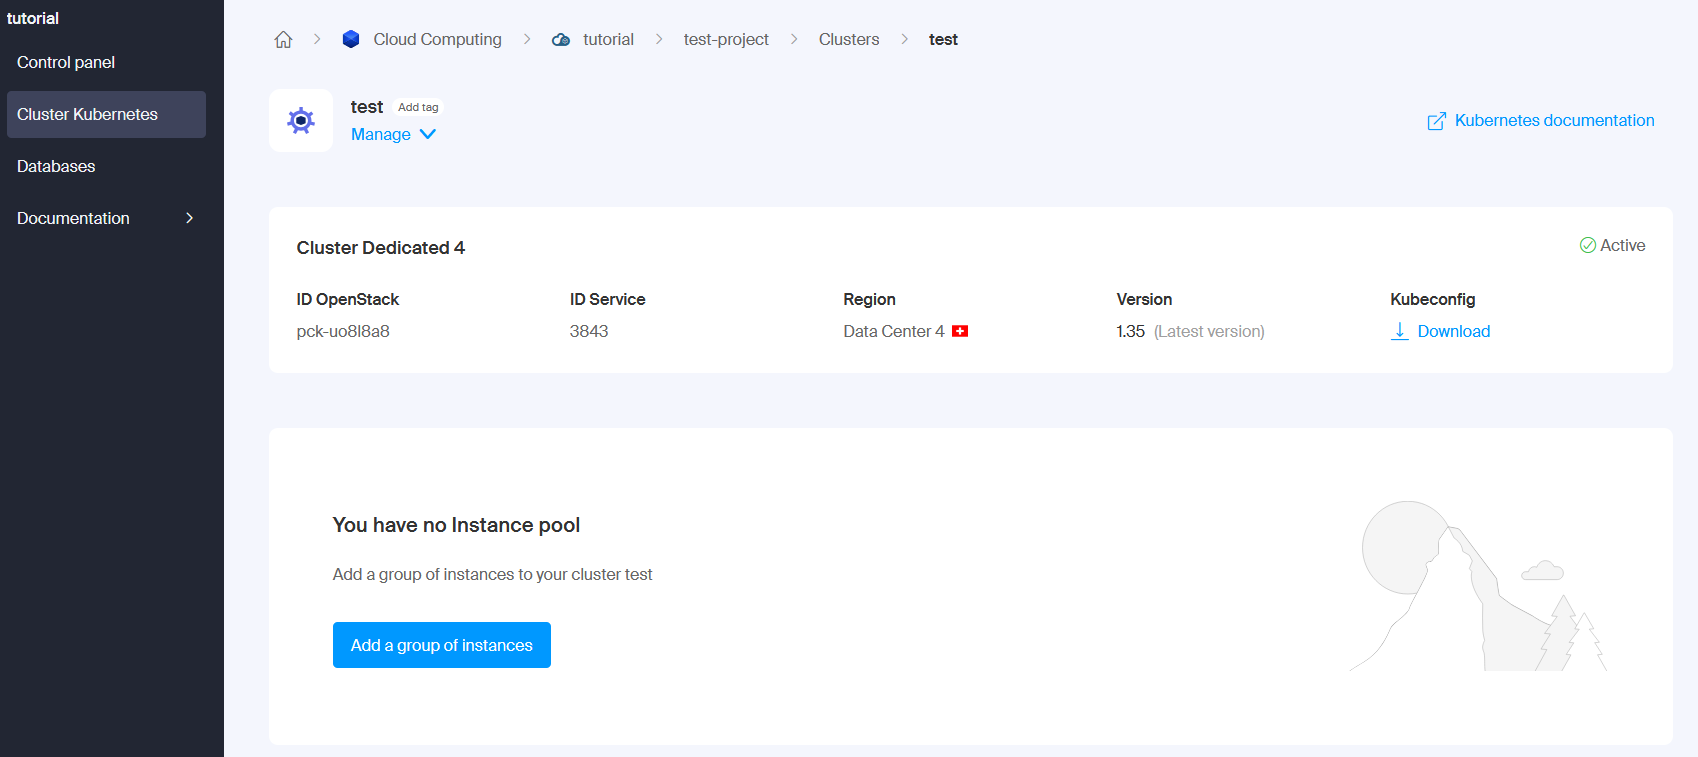This screenshot has width=1698, height=757.
Task: Expand the Manage dropdown chevron
Action: tap(428, 134)
